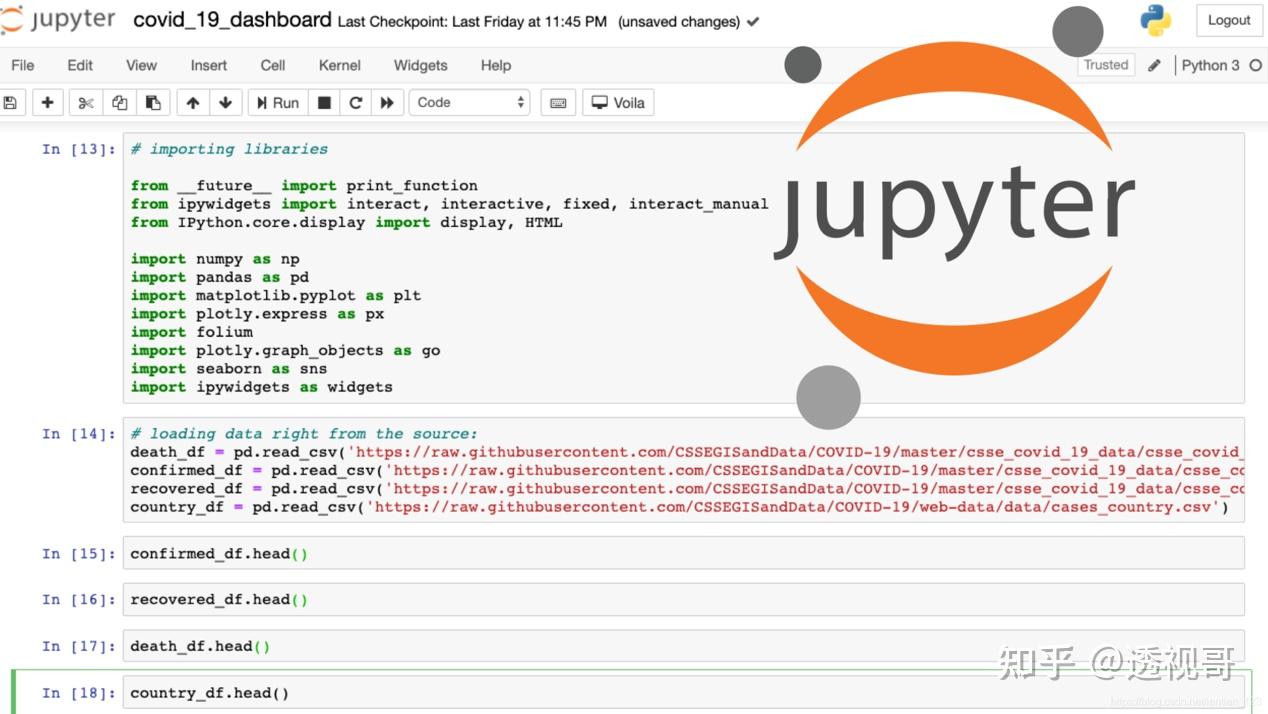
Task: Open the Edit menu
Action: 80,65
